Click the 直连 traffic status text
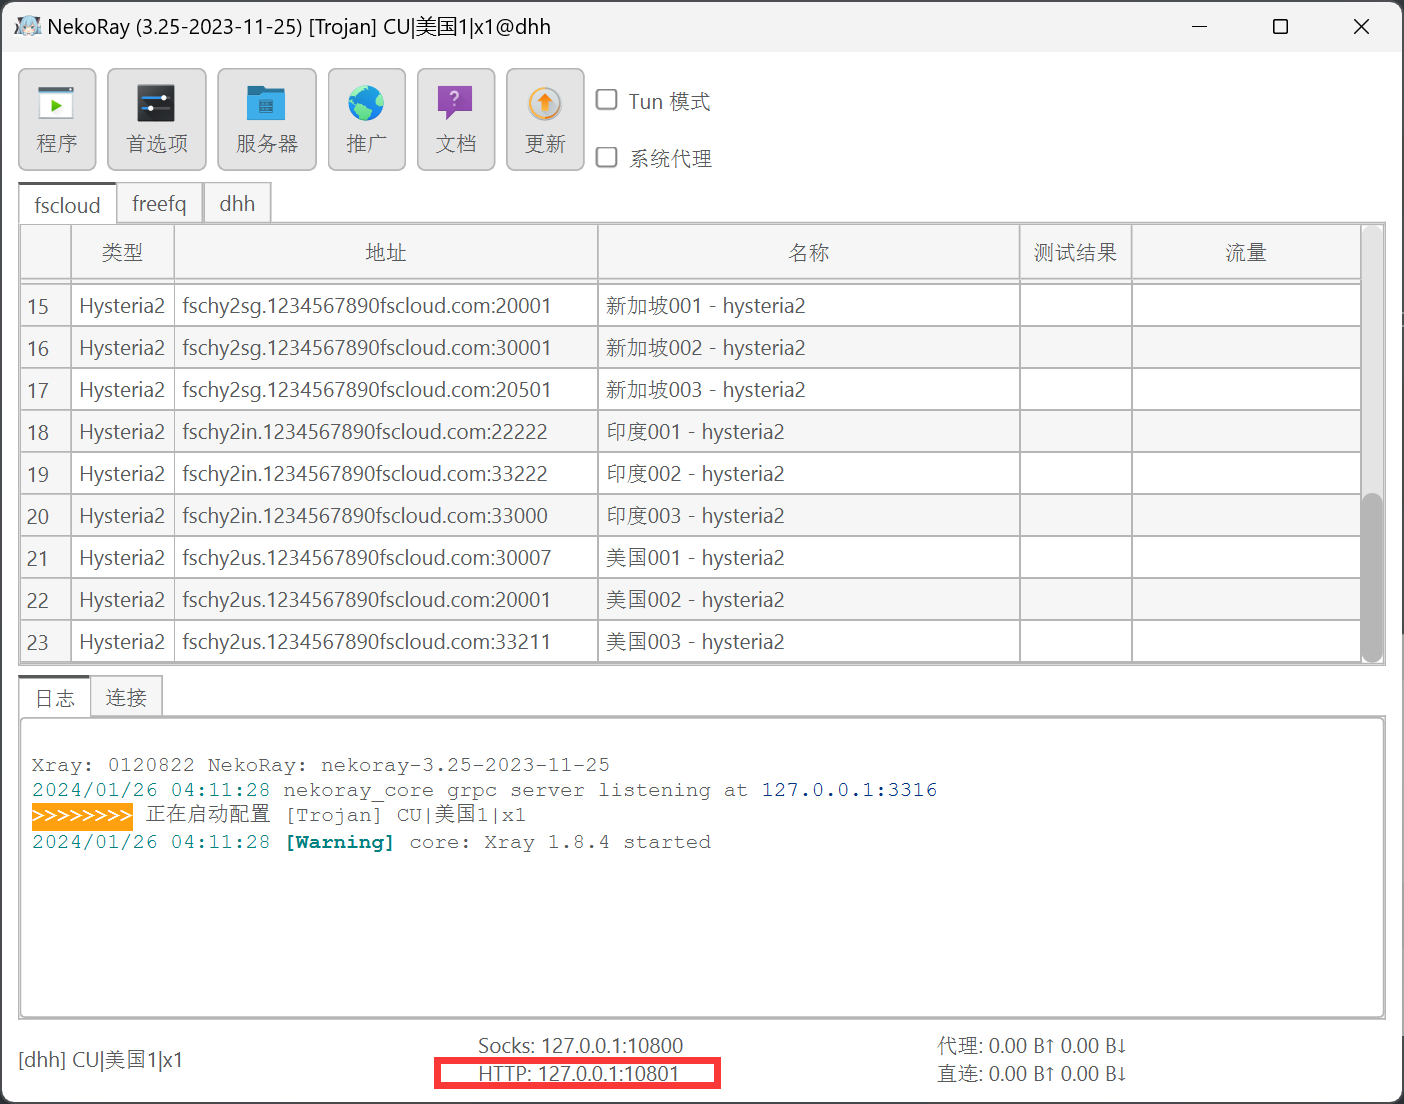This screenshot has width=1404, height=1104. click(x=1032, y=1074)
